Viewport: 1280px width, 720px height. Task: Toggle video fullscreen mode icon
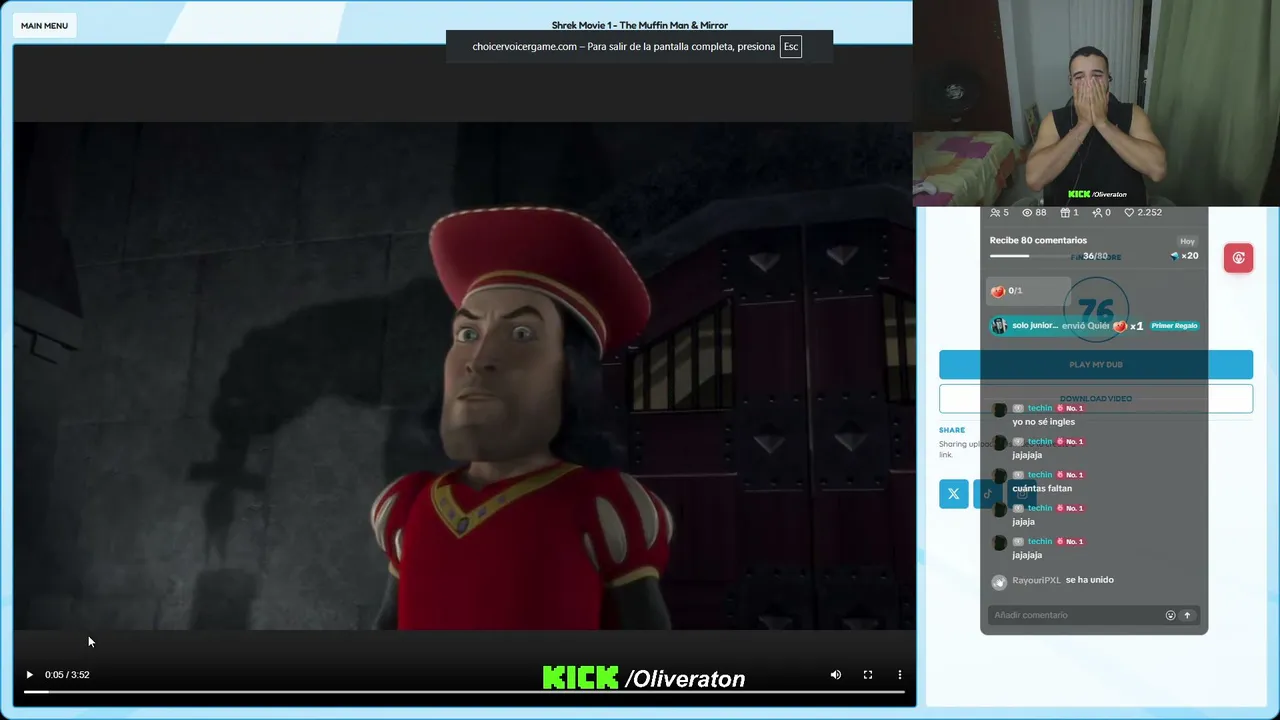coord(868,675)
